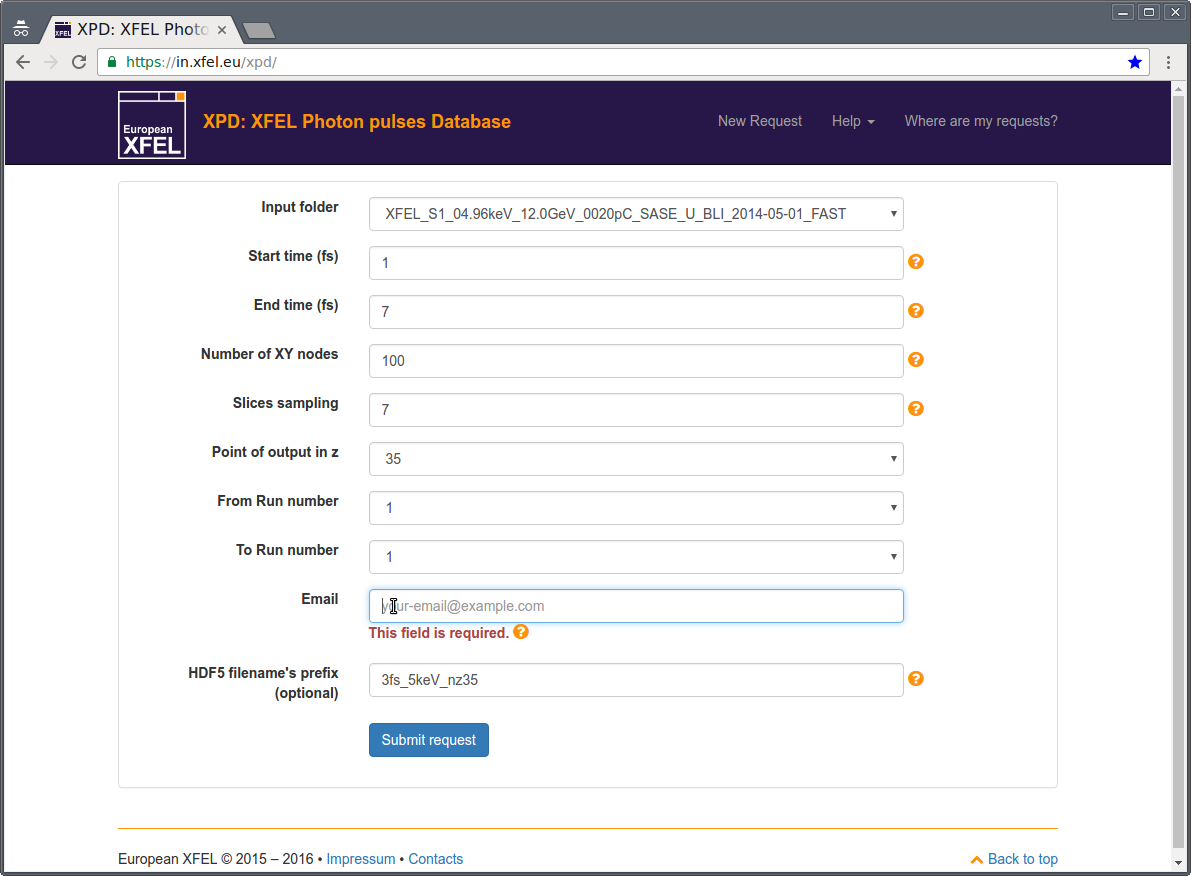The height and width of the screenshot is (876, 1191).
Task: Open the New Request page
Action: point(760,122)
